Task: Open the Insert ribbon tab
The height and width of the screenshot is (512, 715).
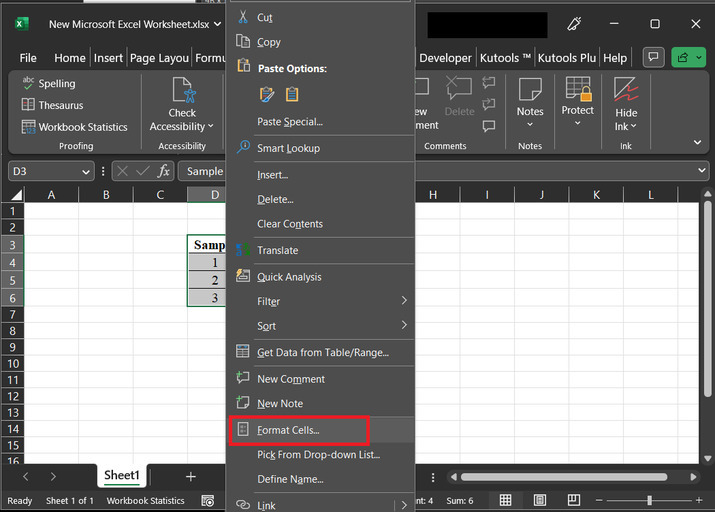Action: 109,58
